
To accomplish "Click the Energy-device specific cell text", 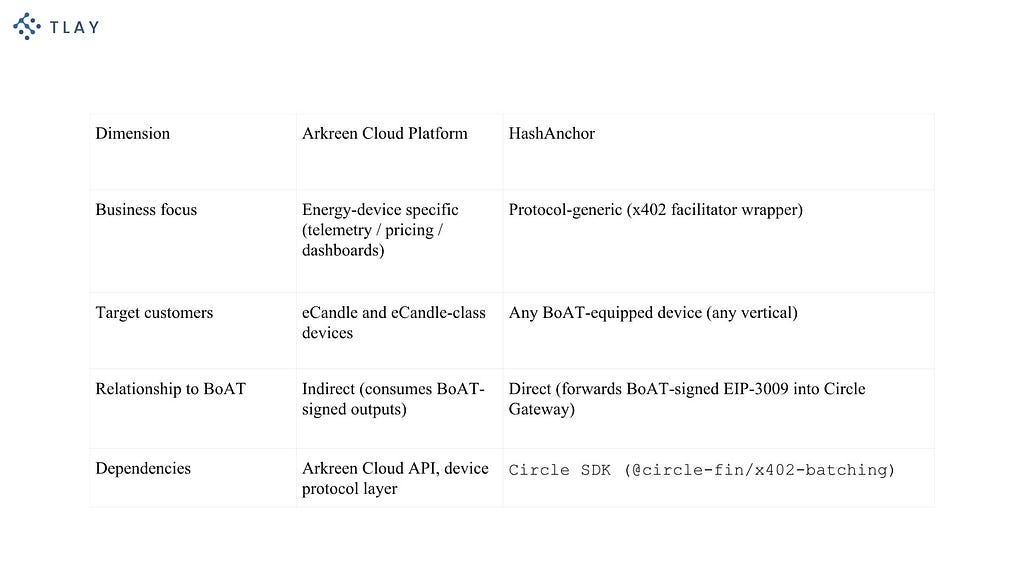I will pos(380,230).
